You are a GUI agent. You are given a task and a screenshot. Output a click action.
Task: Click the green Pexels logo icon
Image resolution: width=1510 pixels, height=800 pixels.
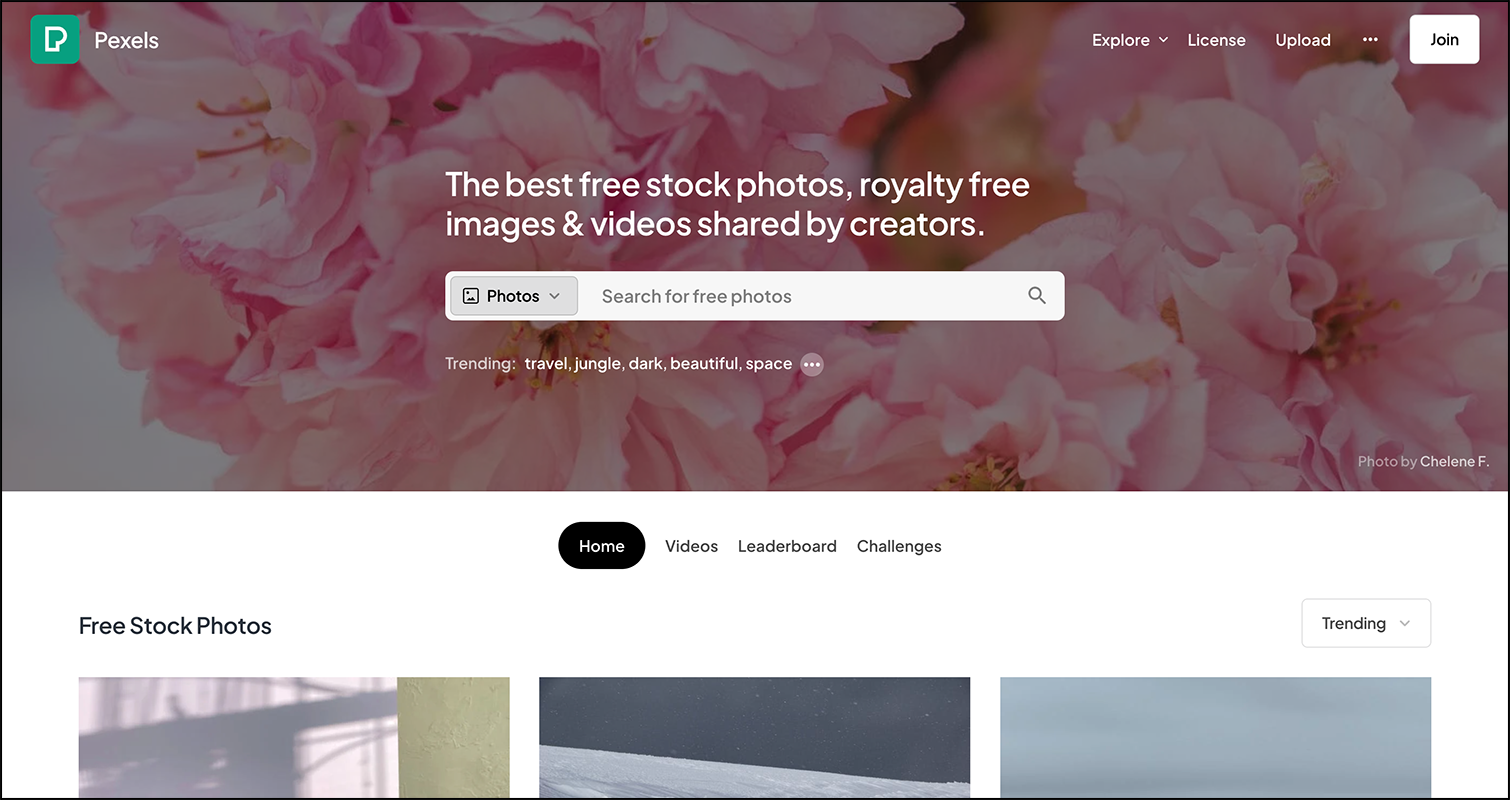(55, 40)
